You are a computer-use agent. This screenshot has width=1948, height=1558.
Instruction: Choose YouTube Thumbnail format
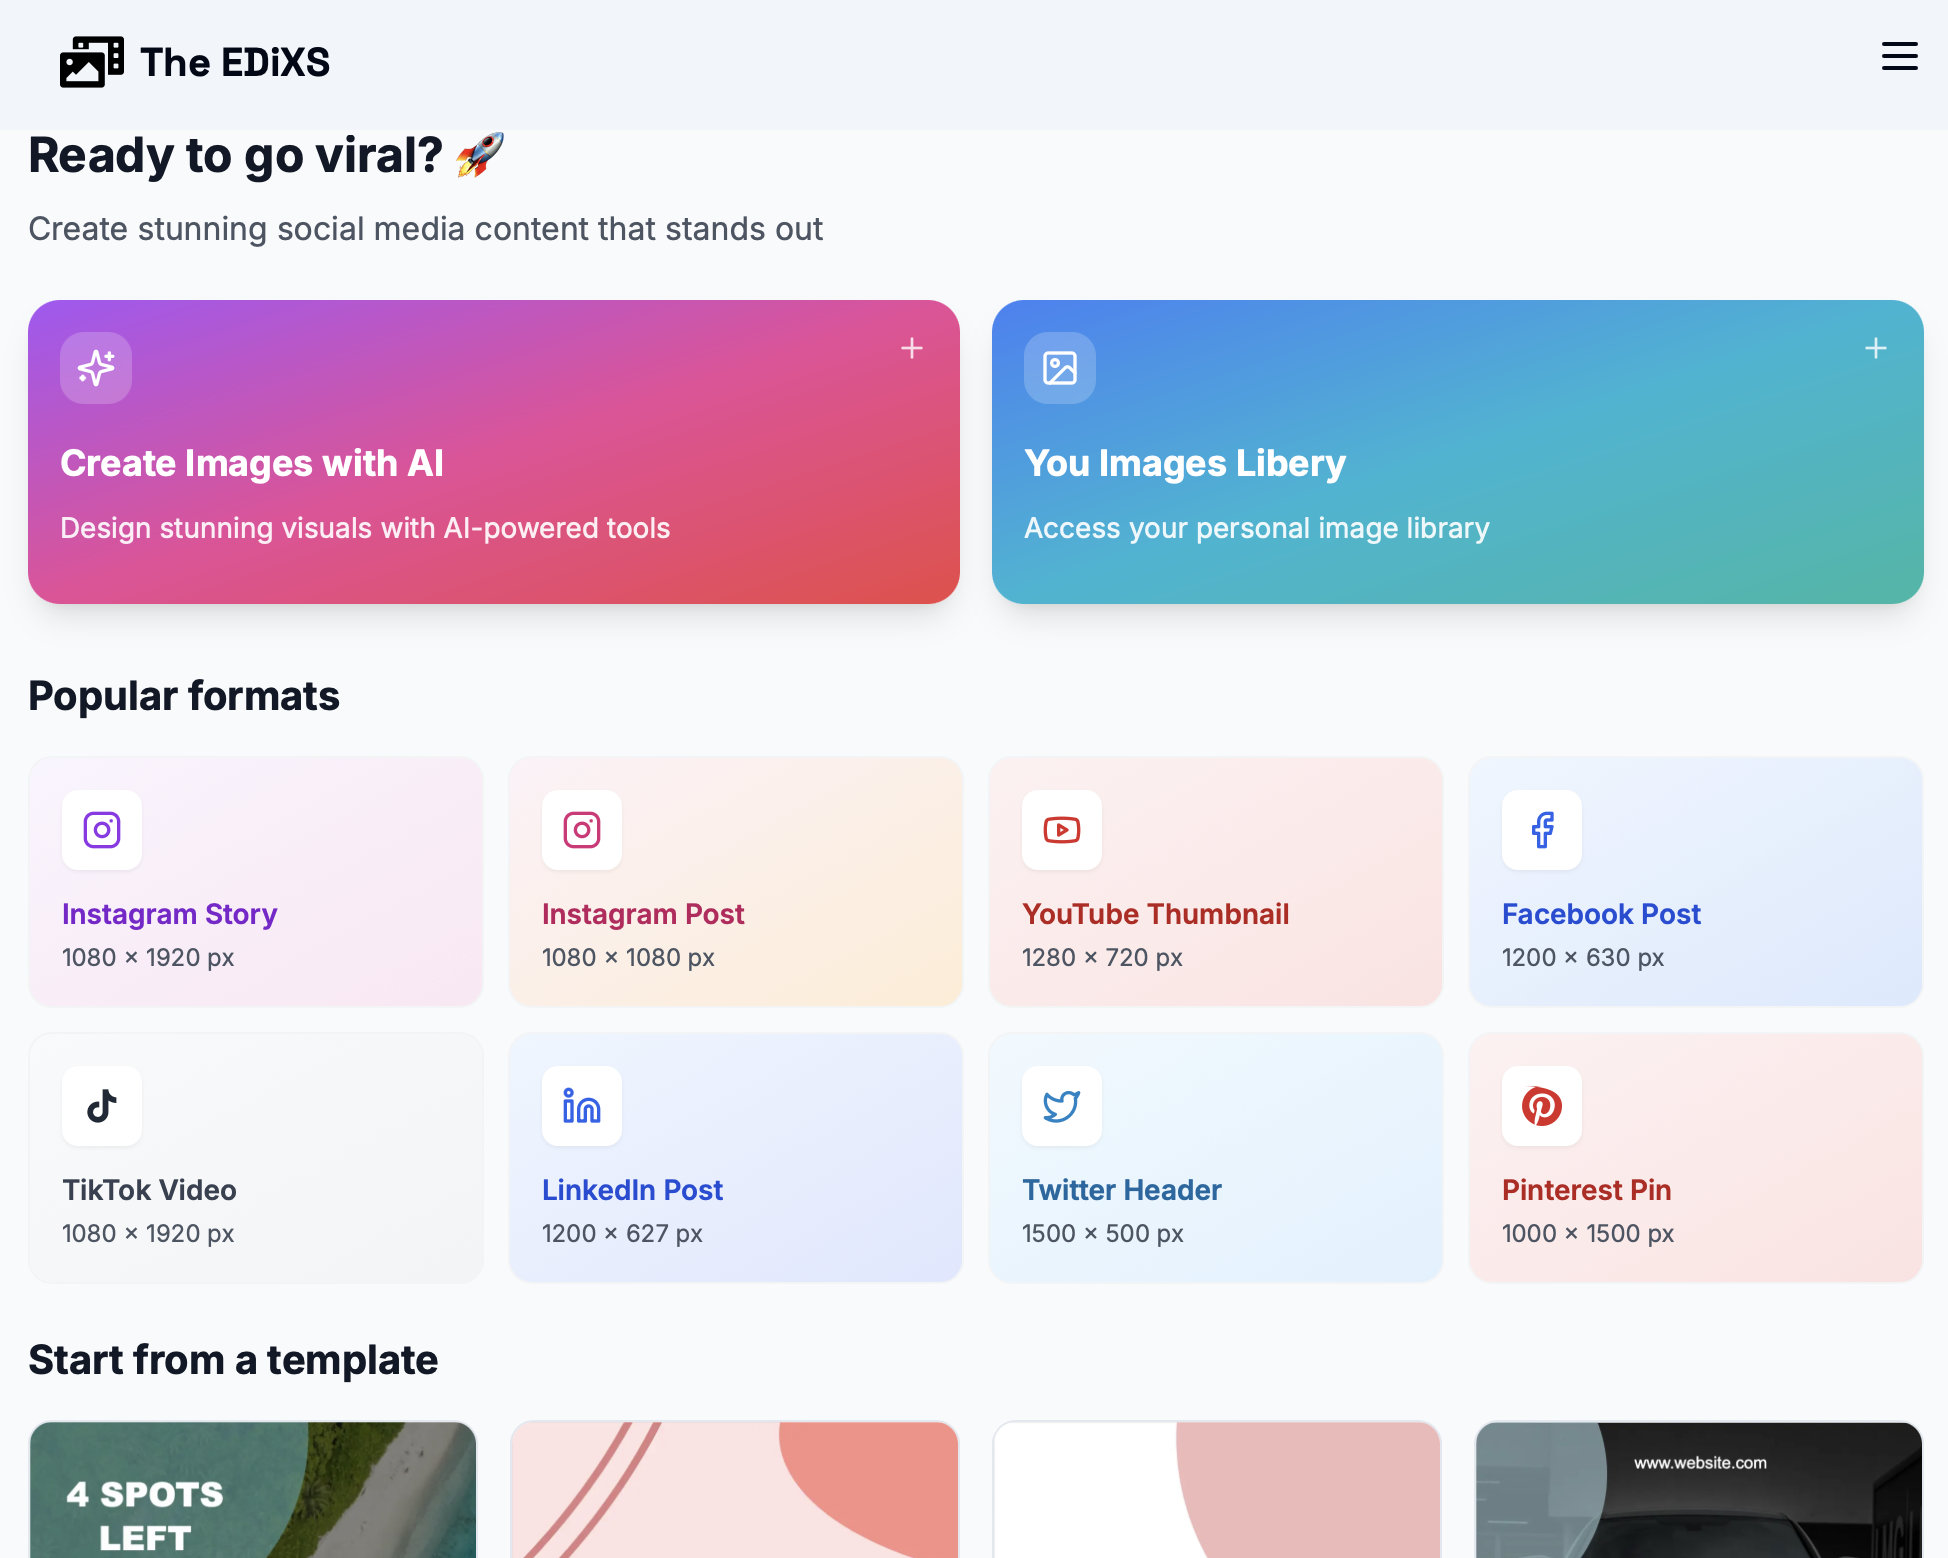point(1216,881)
